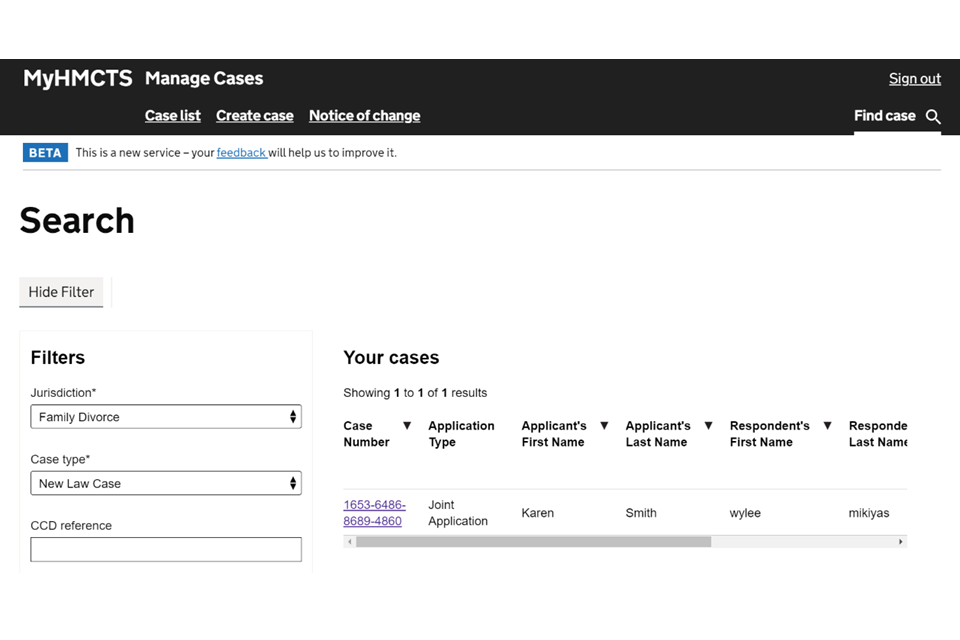Open the feedback link in banner
The height and width of the screenshot is (640, 960).
click(x=241, y=153)
